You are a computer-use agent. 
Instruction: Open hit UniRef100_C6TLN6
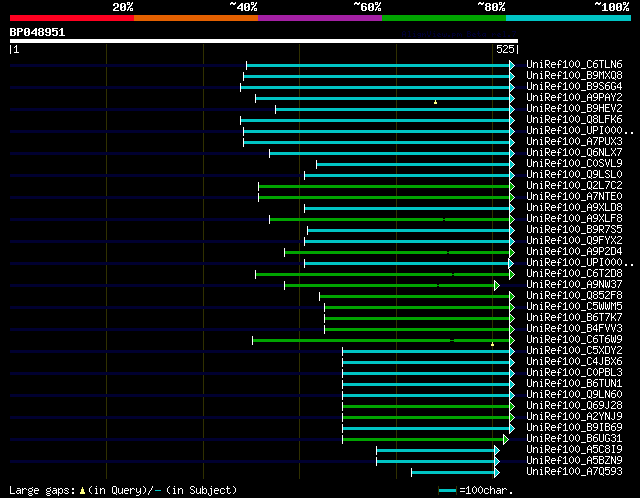[x=574, y=64]
